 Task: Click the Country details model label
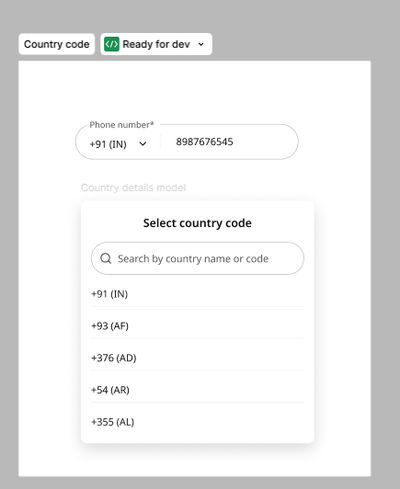(133, 188)
